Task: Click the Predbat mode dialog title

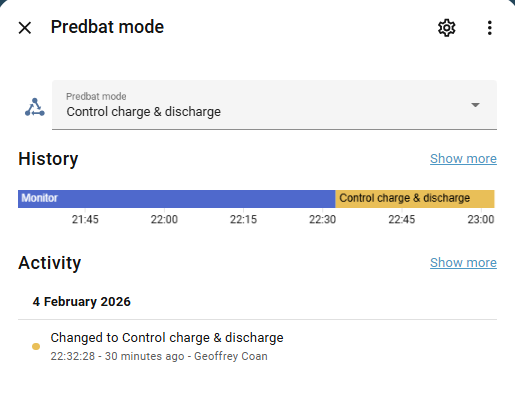Action: [107, 27]
